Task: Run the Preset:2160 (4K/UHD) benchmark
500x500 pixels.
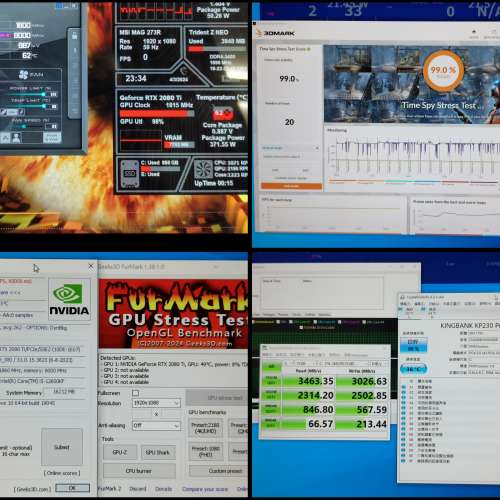Action: (x=205, y=428)
